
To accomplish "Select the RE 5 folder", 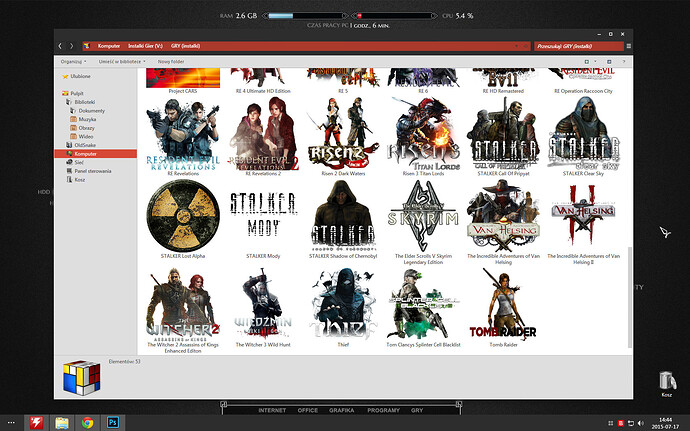I will point(343,78).
